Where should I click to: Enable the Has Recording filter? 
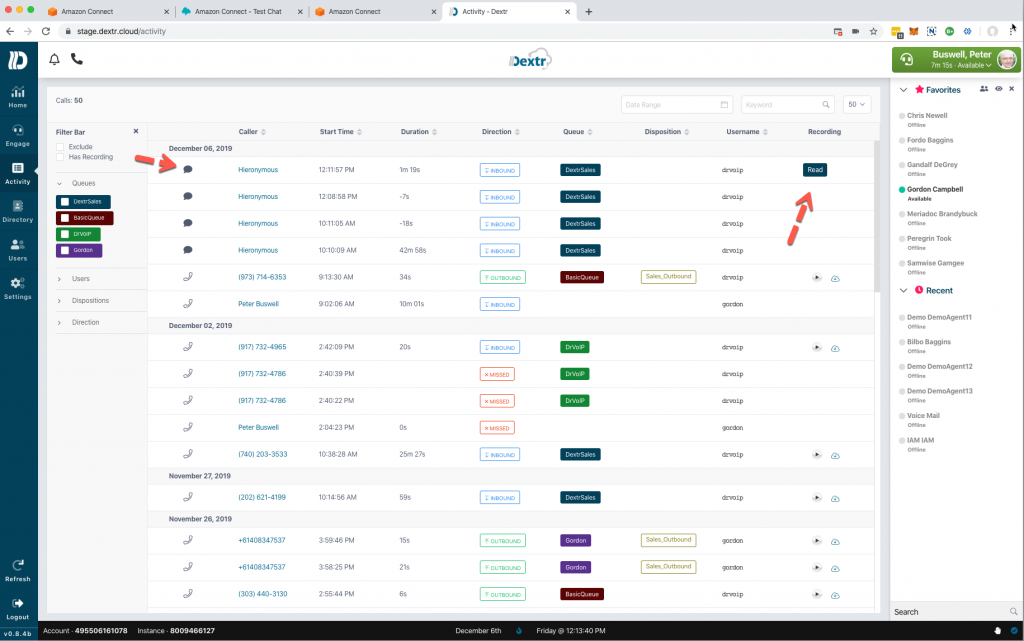point(60,157)
